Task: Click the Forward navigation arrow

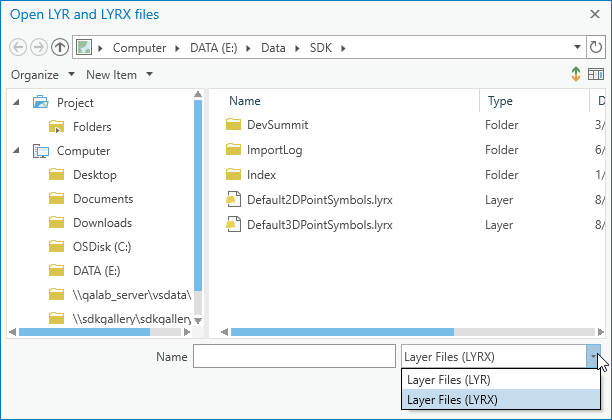Action: click(x=39, y=47)
